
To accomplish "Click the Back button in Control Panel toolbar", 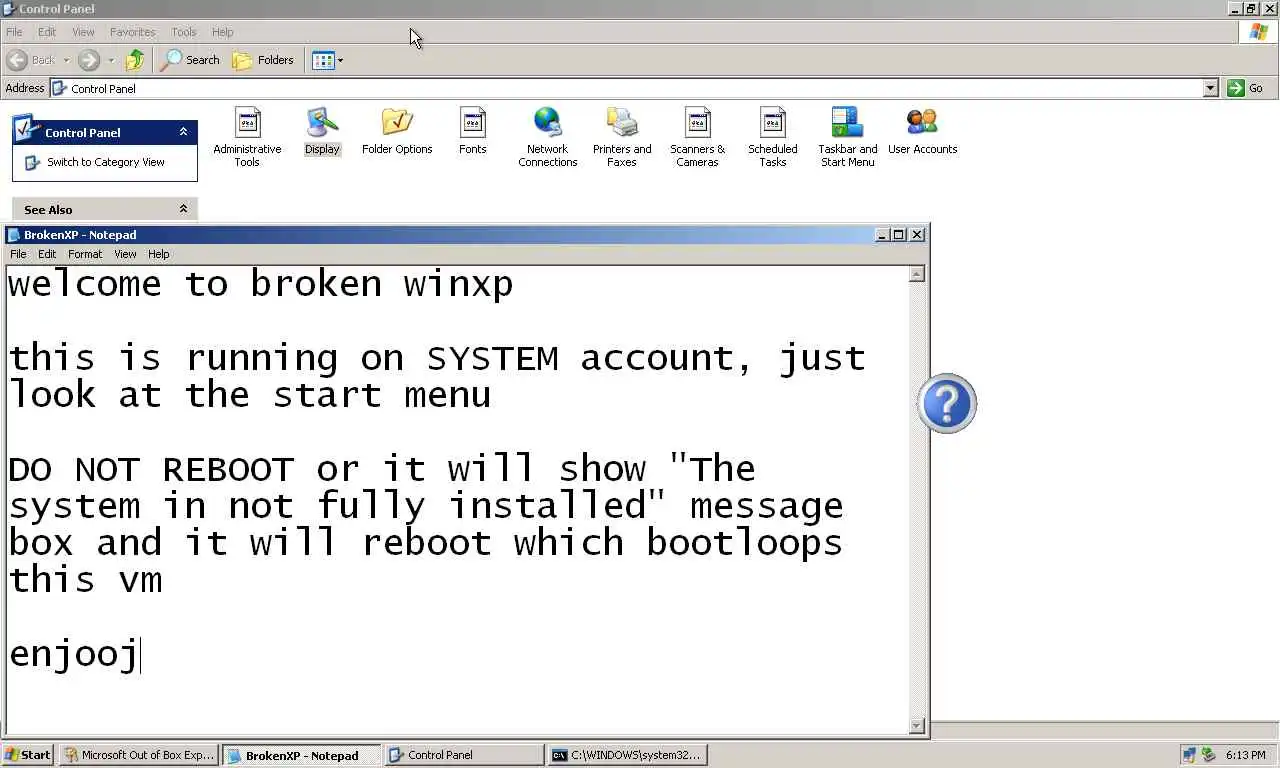I will pos(31,60).
